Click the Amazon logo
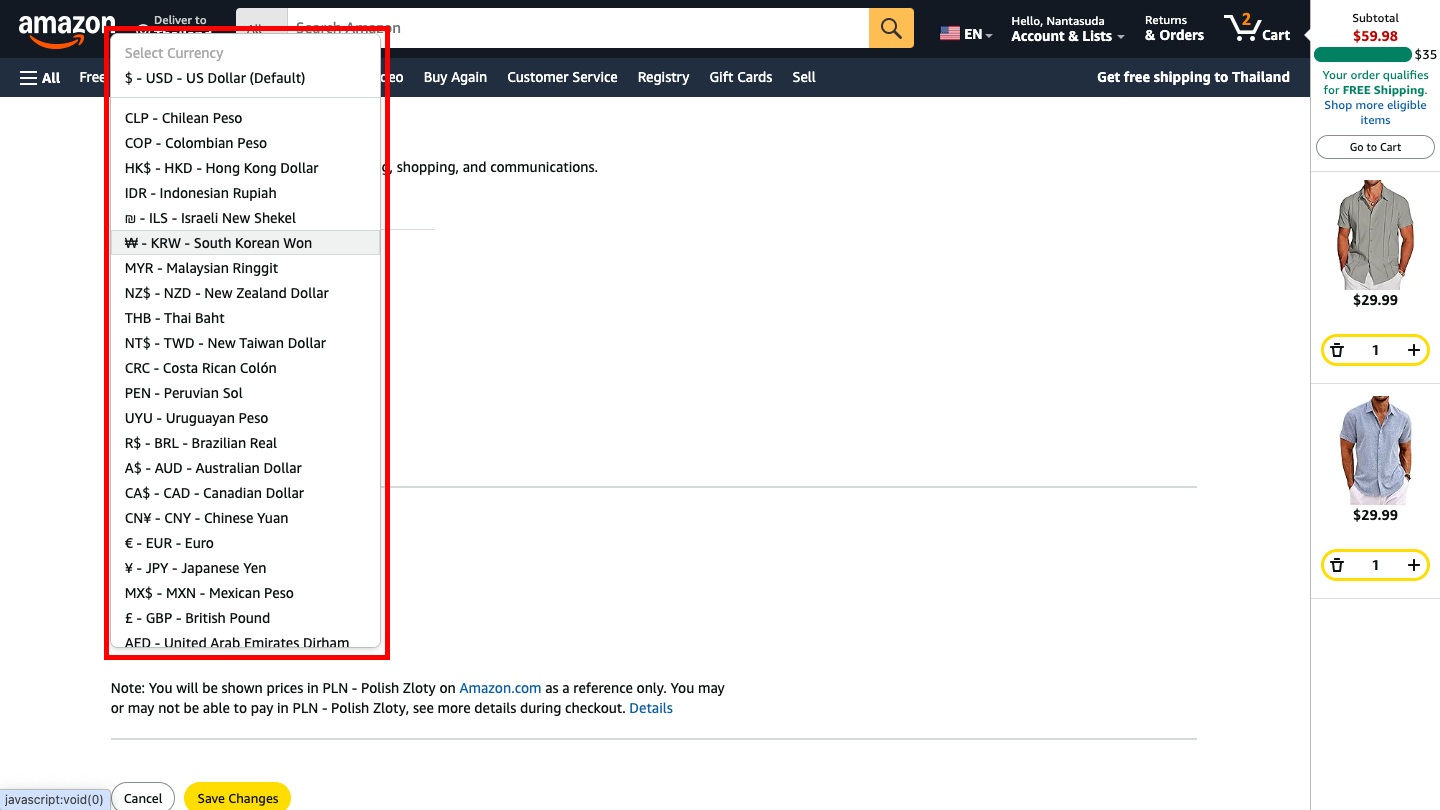The image size is (1440, 810). point(67,30)
